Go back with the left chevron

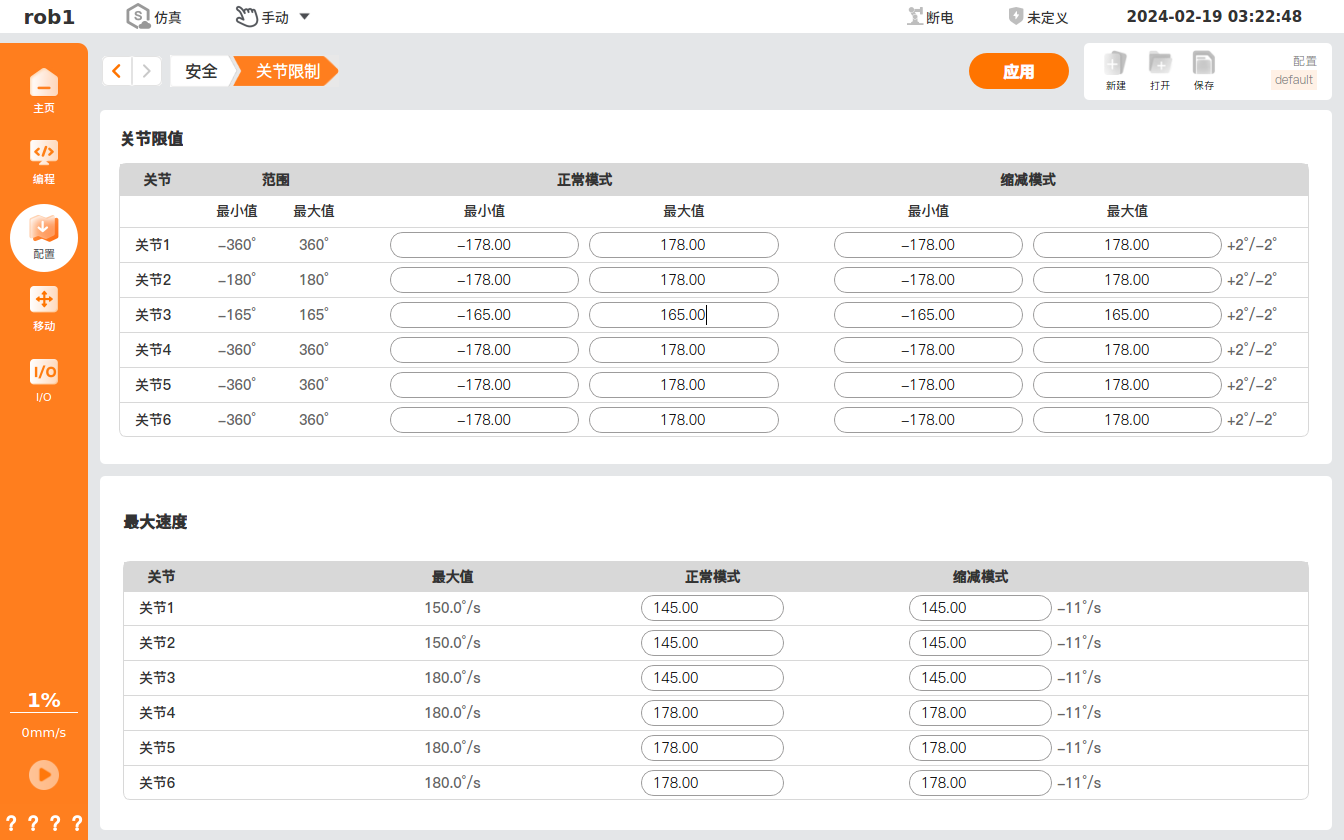tap(117, 71)
